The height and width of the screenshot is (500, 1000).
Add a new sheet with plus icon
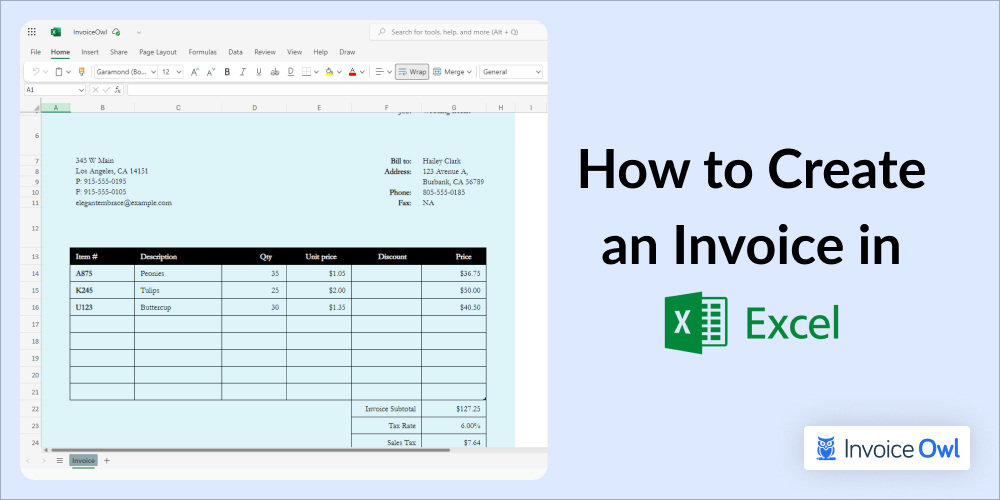coord(107,461)
